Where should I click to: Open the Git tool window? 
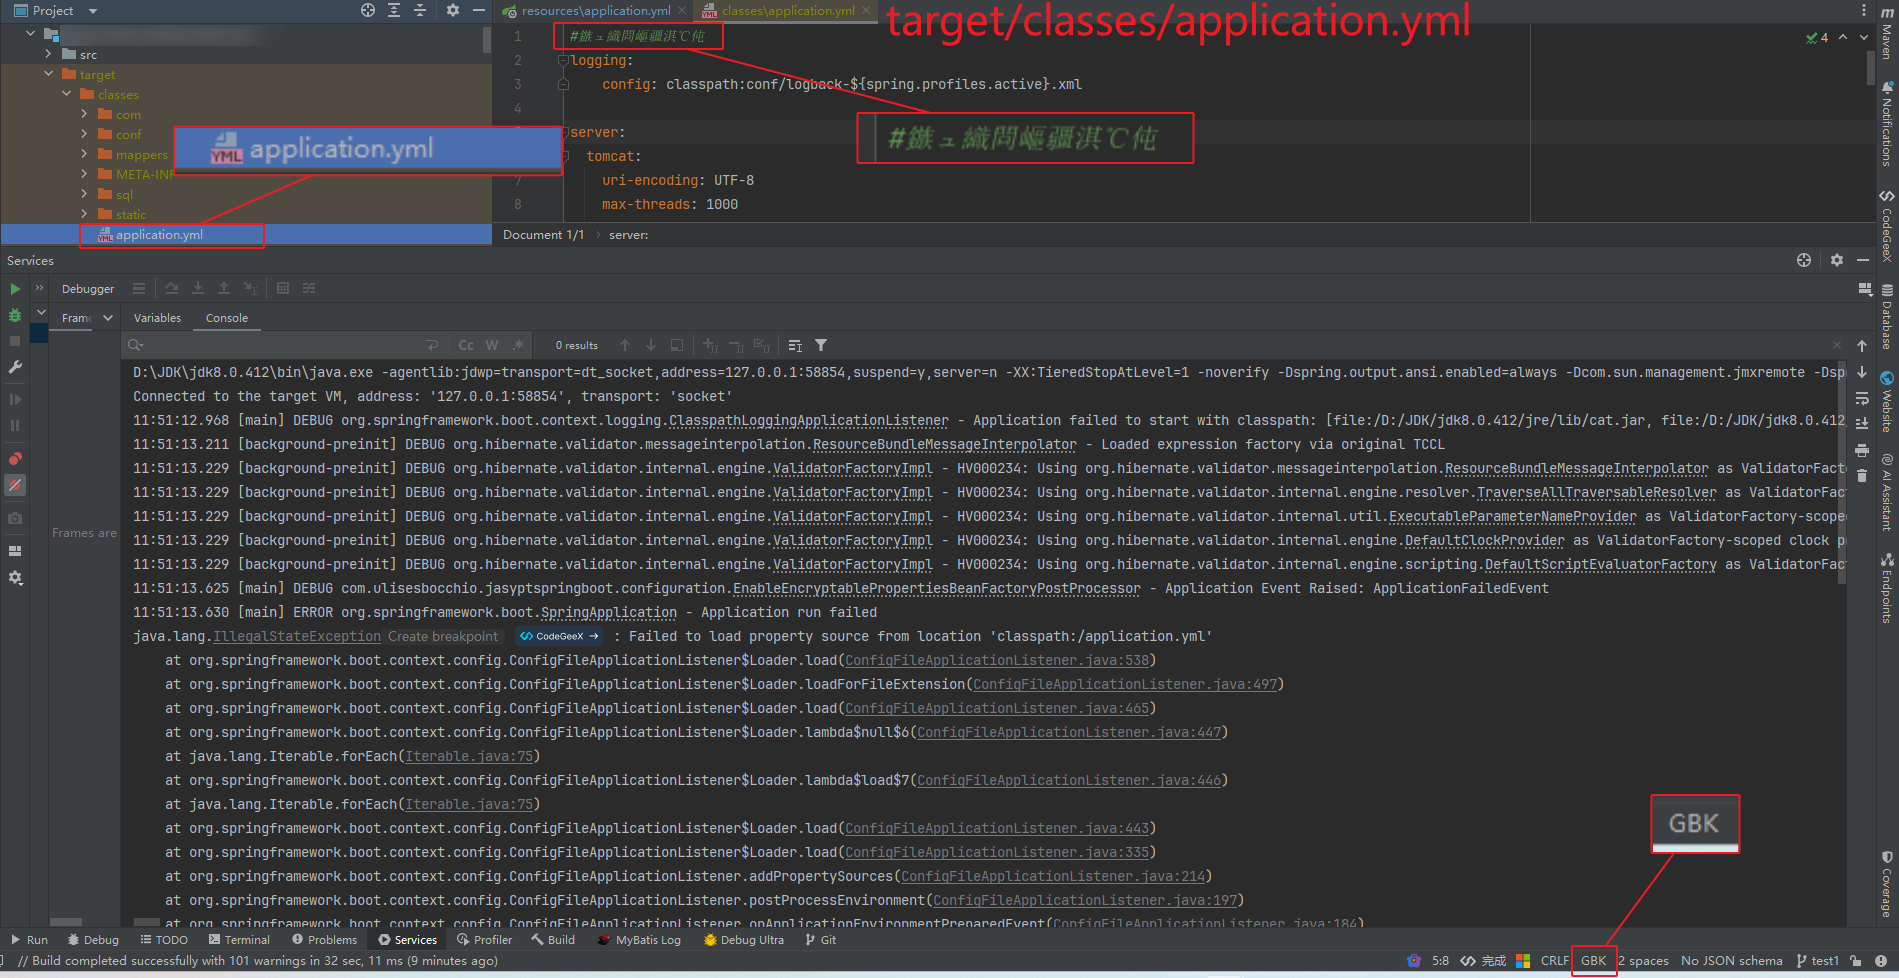(x=820, y=940)
